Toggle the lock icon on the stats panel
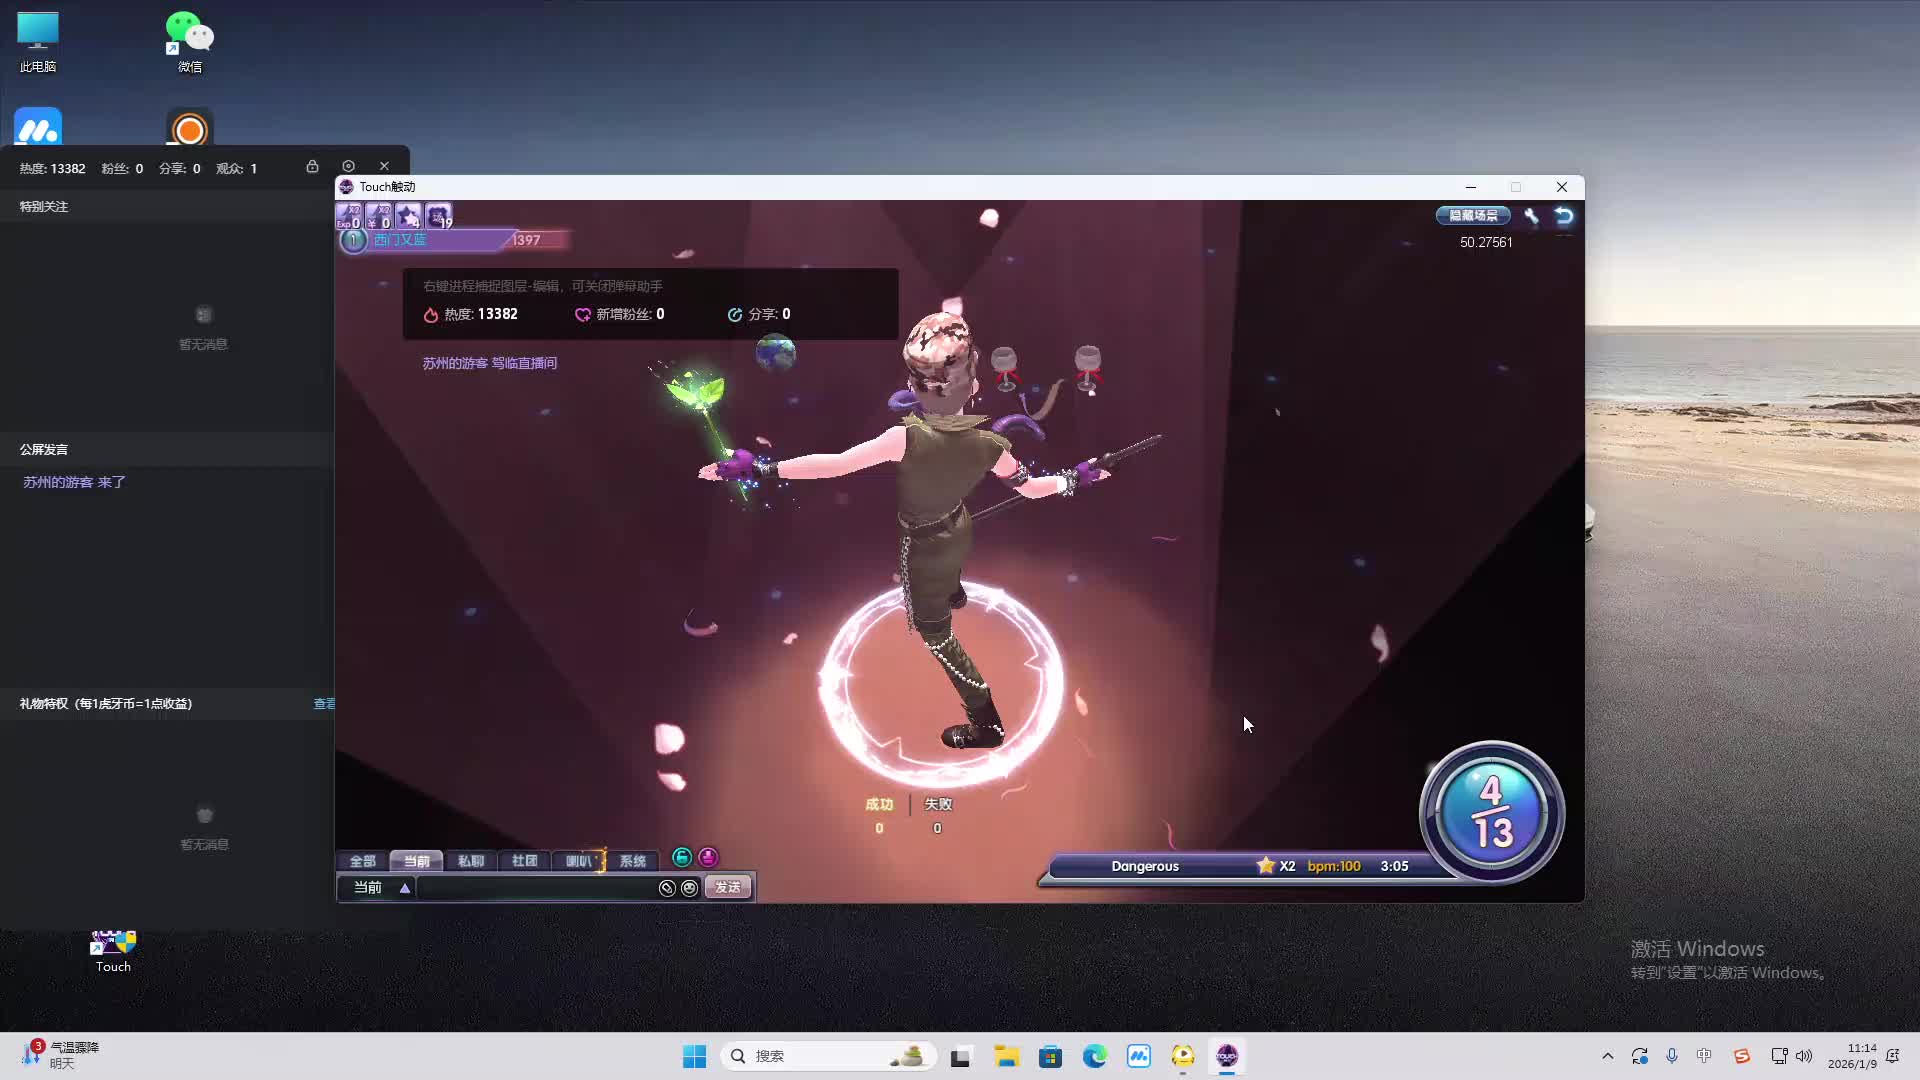The width and height of the screenshot is (1920, 1080). 312,166
